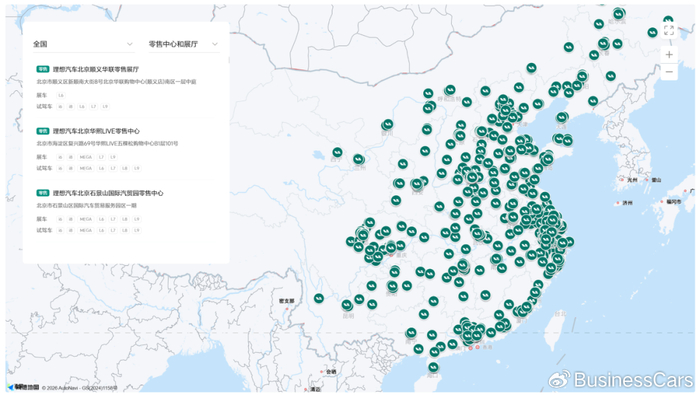The height and width of the screenshot is (395, 700).
Task: Enter fullscreen map view
Action: pos(668,30)
